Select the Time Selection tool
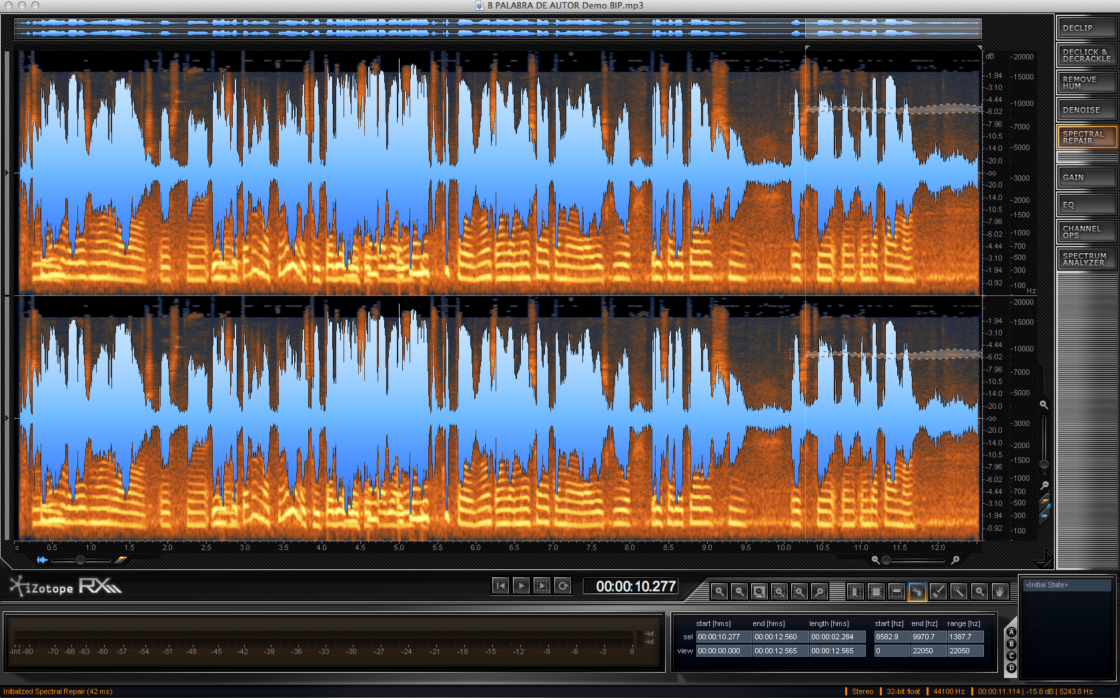 tap(855, 591)
